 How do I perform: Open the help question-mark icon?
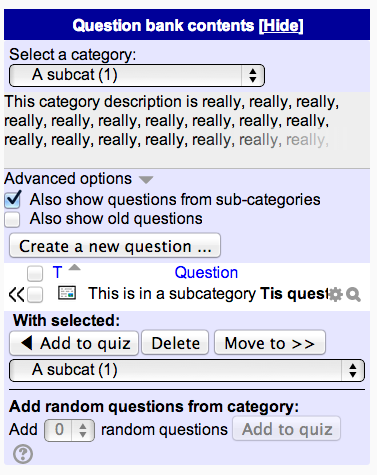click(23, 454)
